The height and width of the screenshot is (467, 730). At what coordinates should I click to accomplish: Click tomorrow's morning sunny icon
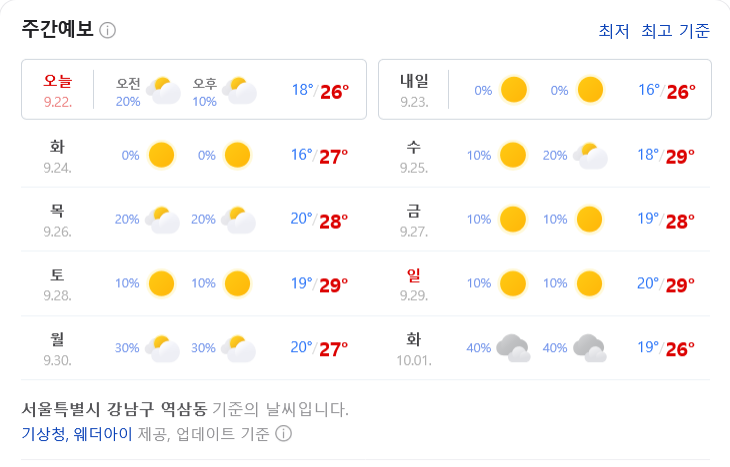click(x=514, y=90)
